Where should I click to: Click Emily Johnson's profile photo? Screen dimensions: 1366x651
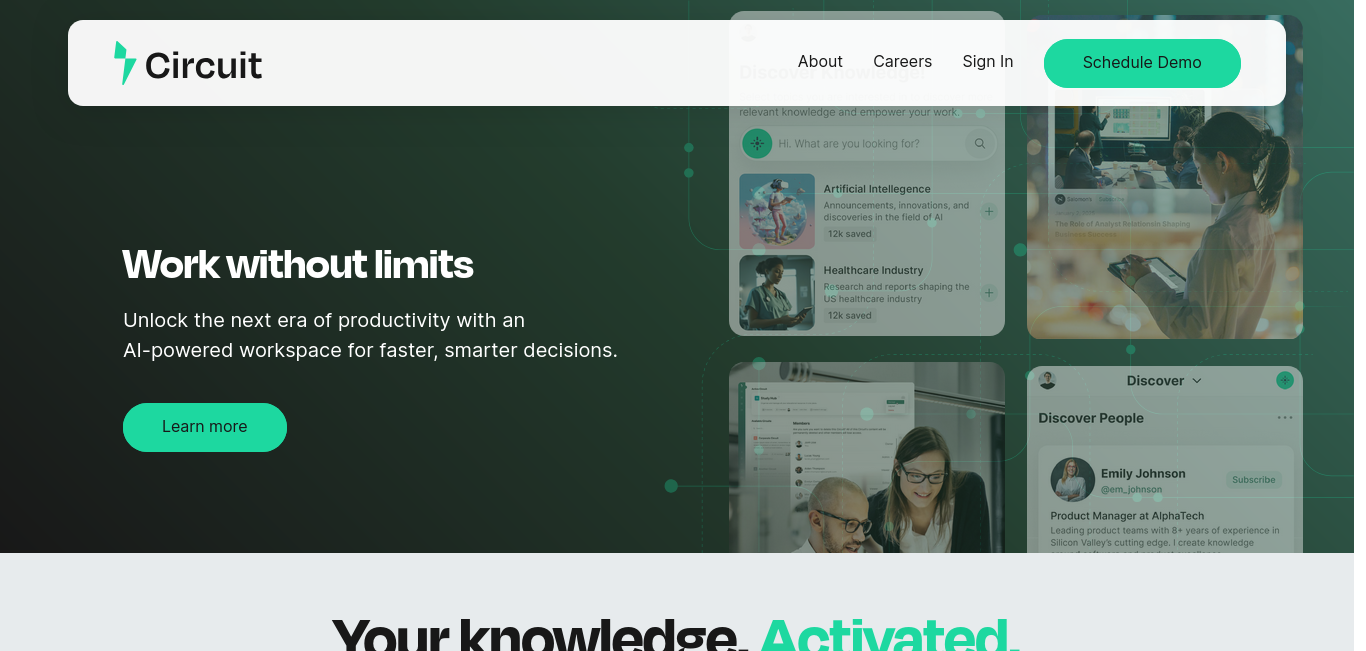pyautogui.click(x=1072, y=480)
